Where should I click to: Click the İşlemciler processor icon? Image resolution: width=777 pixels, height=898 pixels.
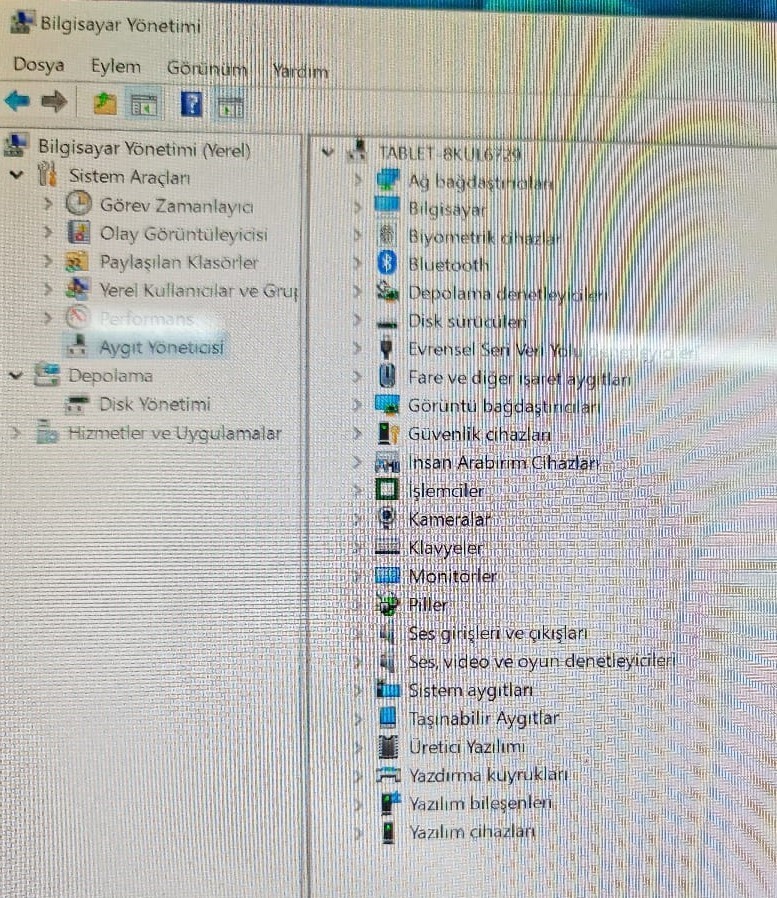tap(386, 490)
